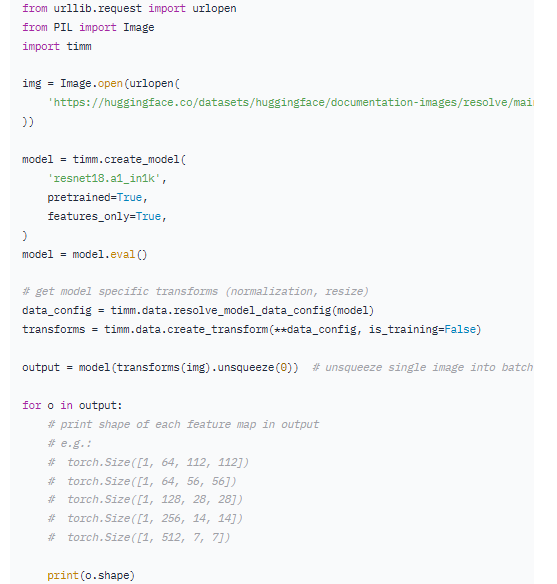Click the torch.Size([1, 64, 112, 112]) comment
This screenshot has width=557, height=584.
(148, 463)
